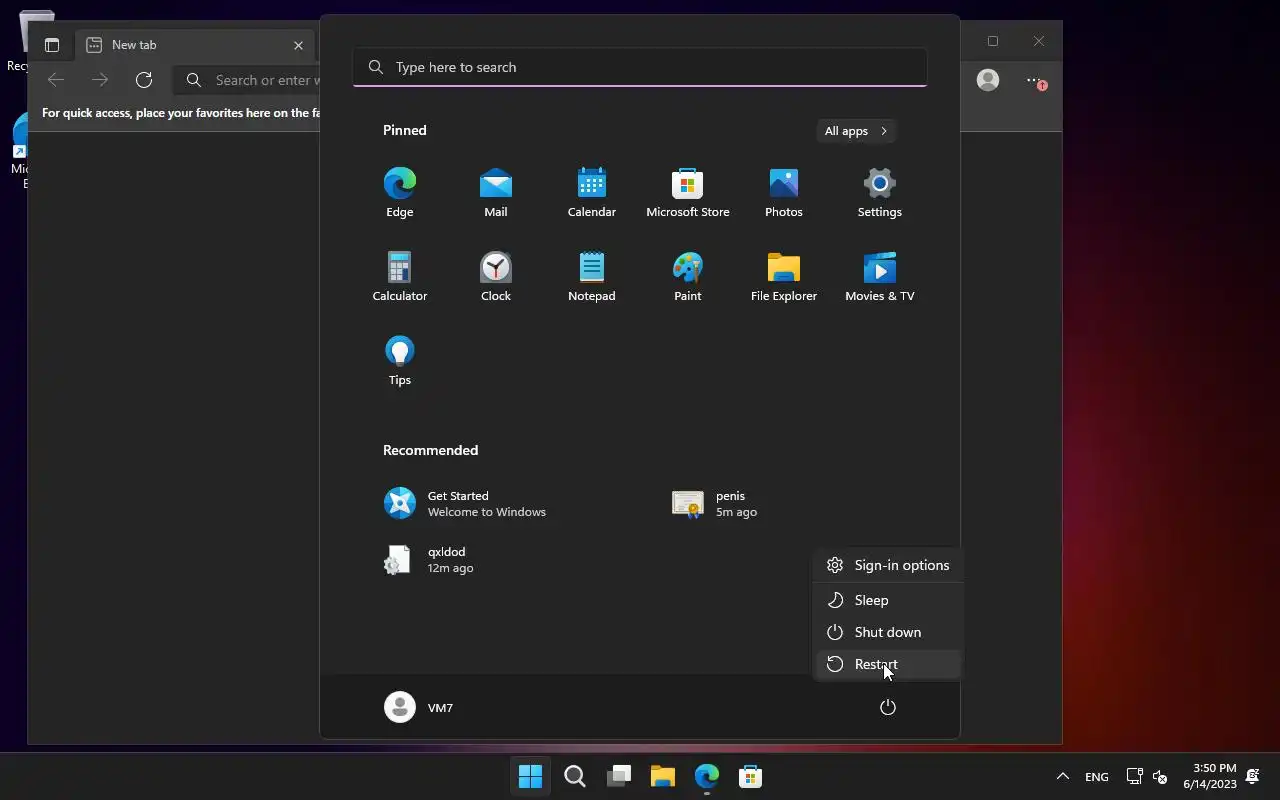Show hidden system tray icons
The width and height of the screenshot is (1280, 800).
click(x=1063, y=776)
